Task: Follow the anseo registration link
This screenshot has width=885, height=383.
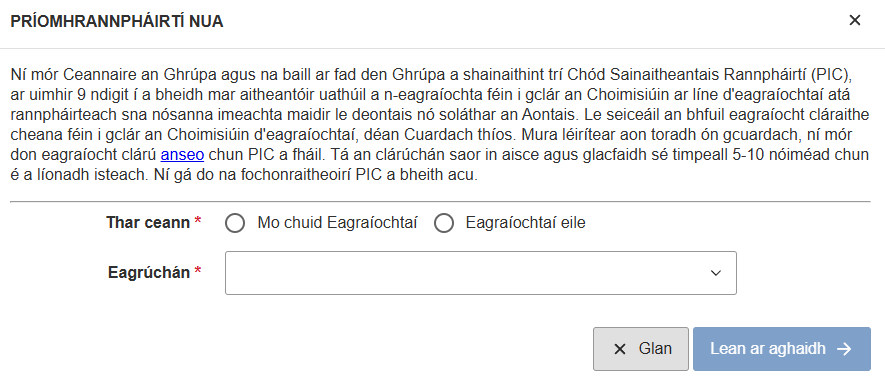Action: point(182,155)
